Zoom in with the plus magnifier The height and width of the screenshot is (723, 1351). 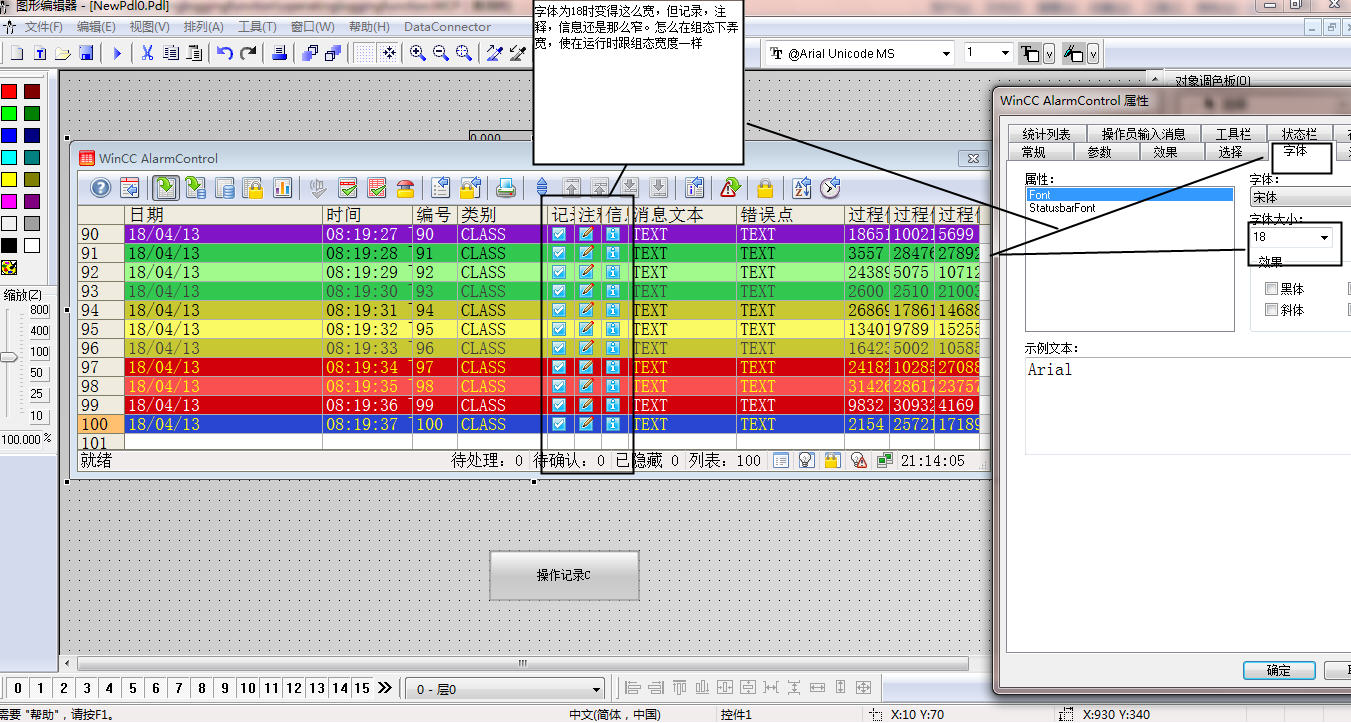click(418, 53)
